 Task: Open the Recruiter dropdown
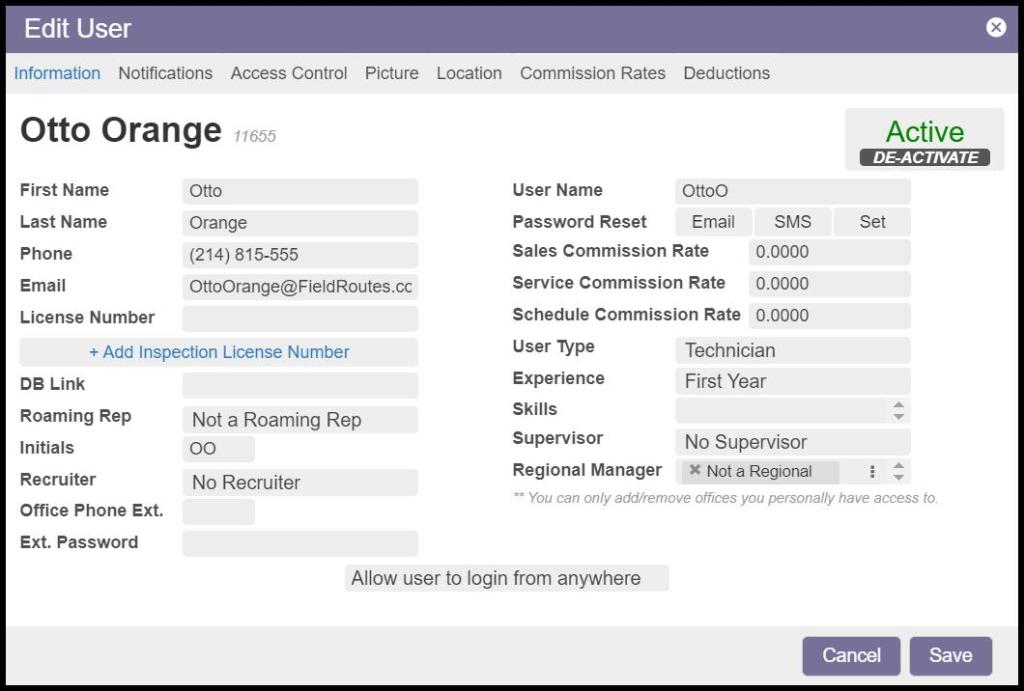click(300, 482)
